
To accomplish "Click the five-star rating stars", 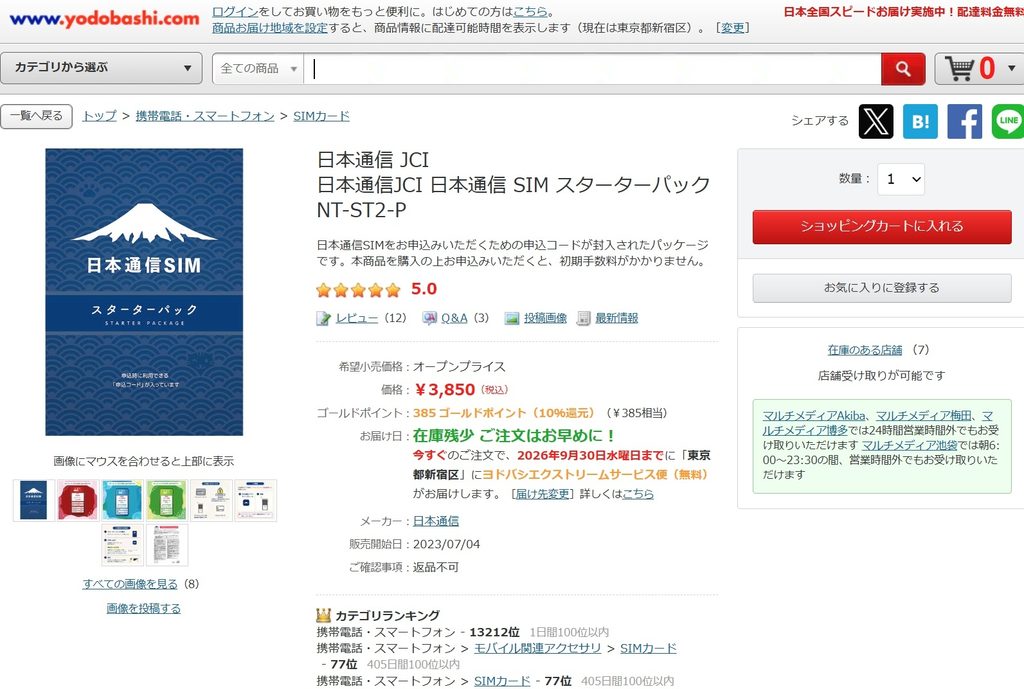I will pos(358,289).
